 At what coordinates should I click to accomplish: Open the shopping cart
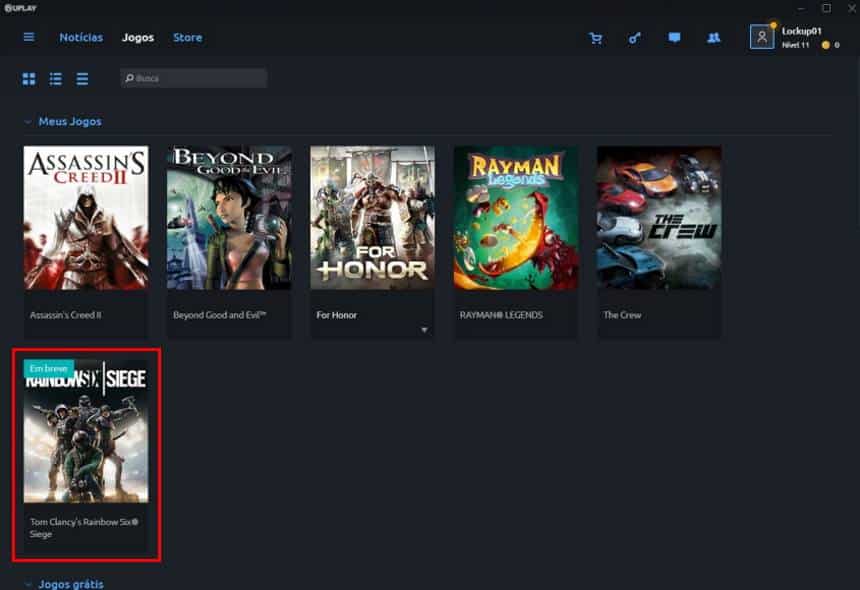click(596, 38)
